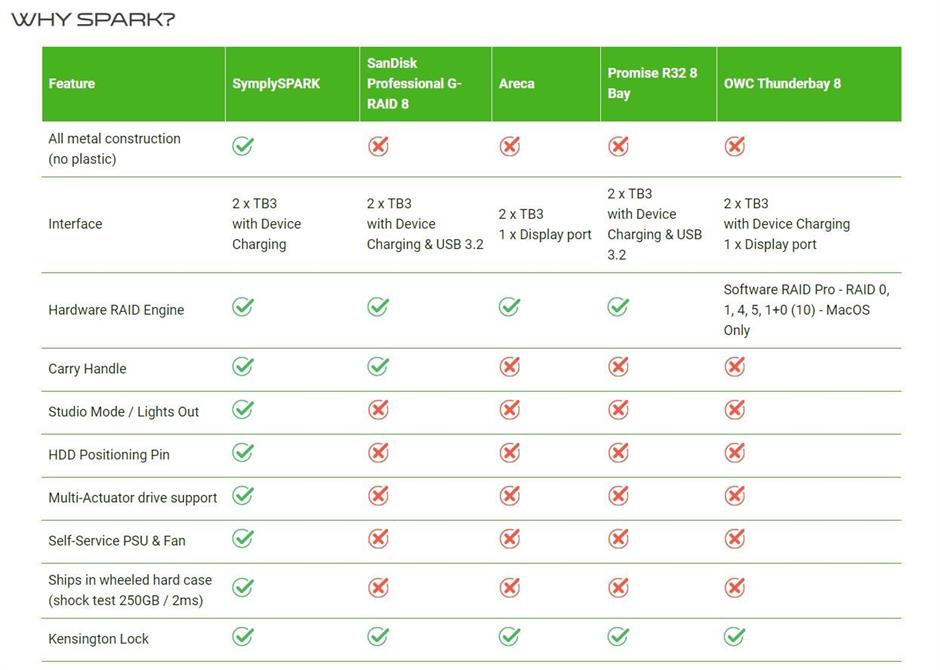The width and height of the screenshot is (940, 670).
Task: Click OWC Thunderbay Carry Handle red X
Action: (734, 366)
